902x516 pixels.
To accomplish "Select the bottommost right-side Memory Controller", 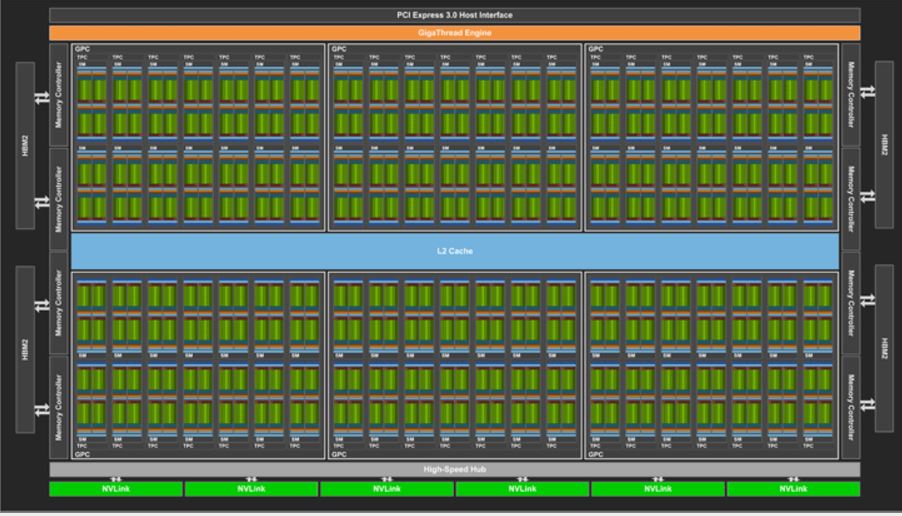I will tap(851, 408).
